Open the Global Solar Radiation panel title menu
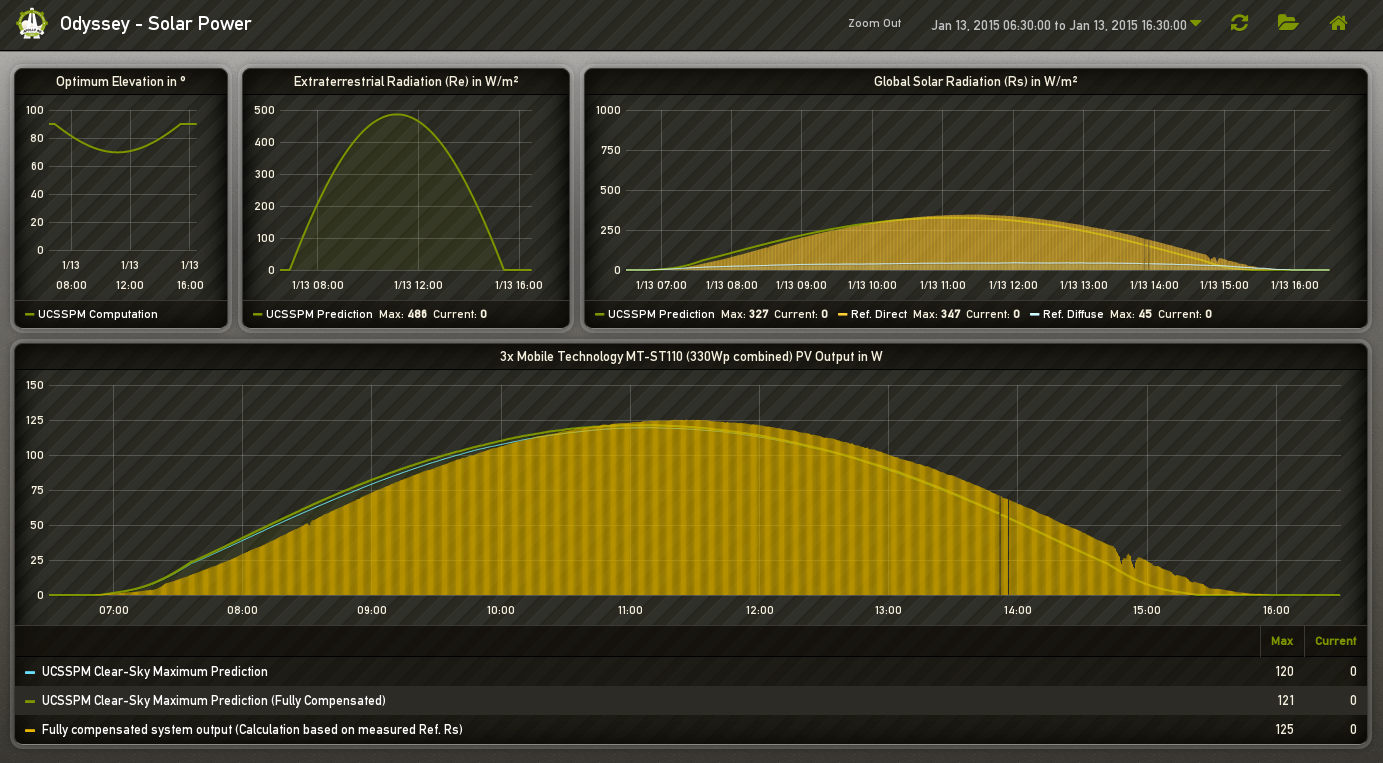The height and width of the screenshot is (763, 1383). pyautogui.click(x=975, y=82)
